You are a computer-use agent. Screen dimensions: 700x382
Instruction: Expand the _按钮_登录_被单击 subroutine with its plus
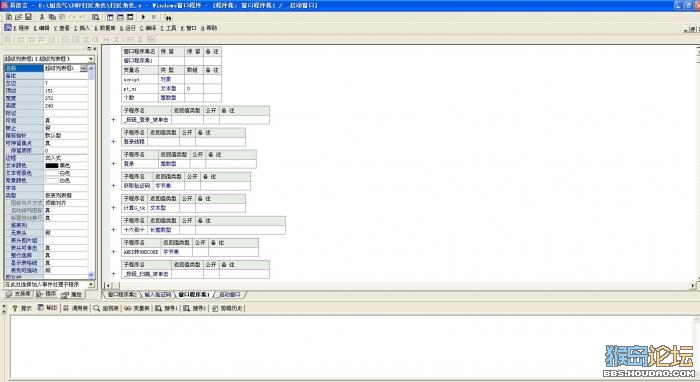(x=113, y=120)
